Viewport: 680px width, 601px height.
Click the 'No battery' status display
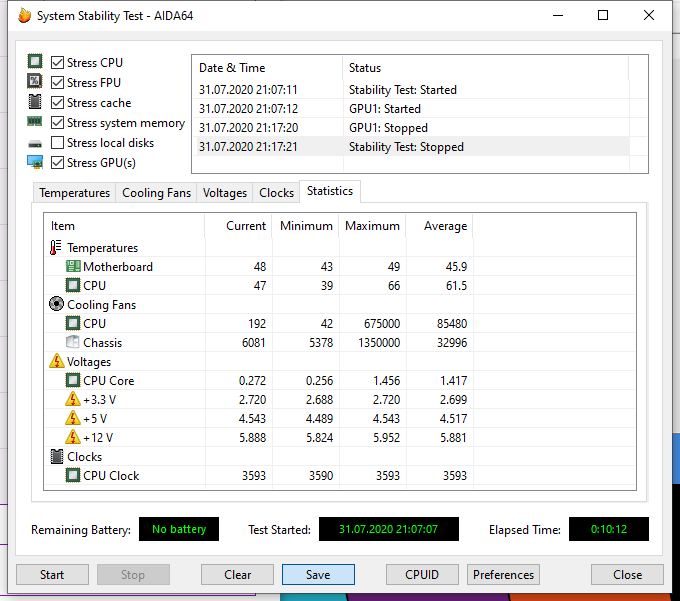pyautogui.click(x=179, y=529)
